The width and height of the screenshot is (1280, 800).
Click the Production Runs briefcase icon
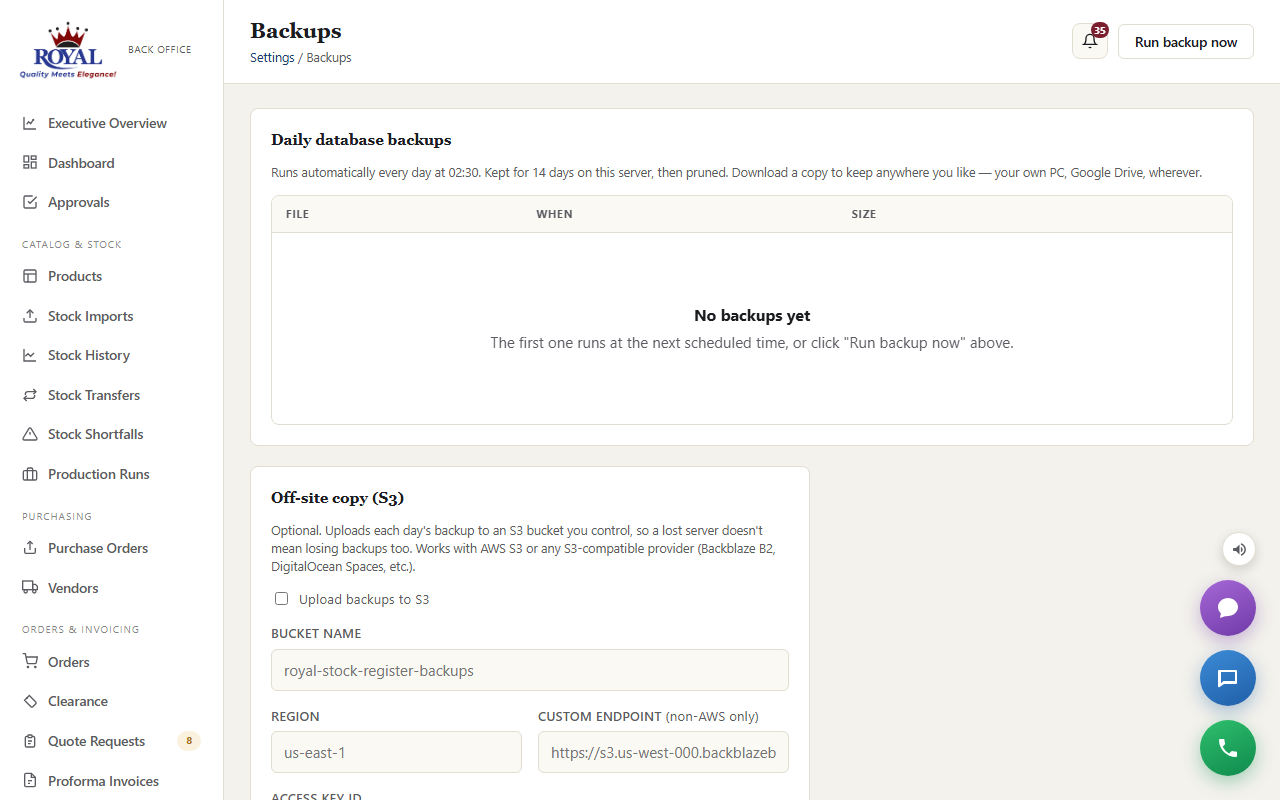coord(30,474)
